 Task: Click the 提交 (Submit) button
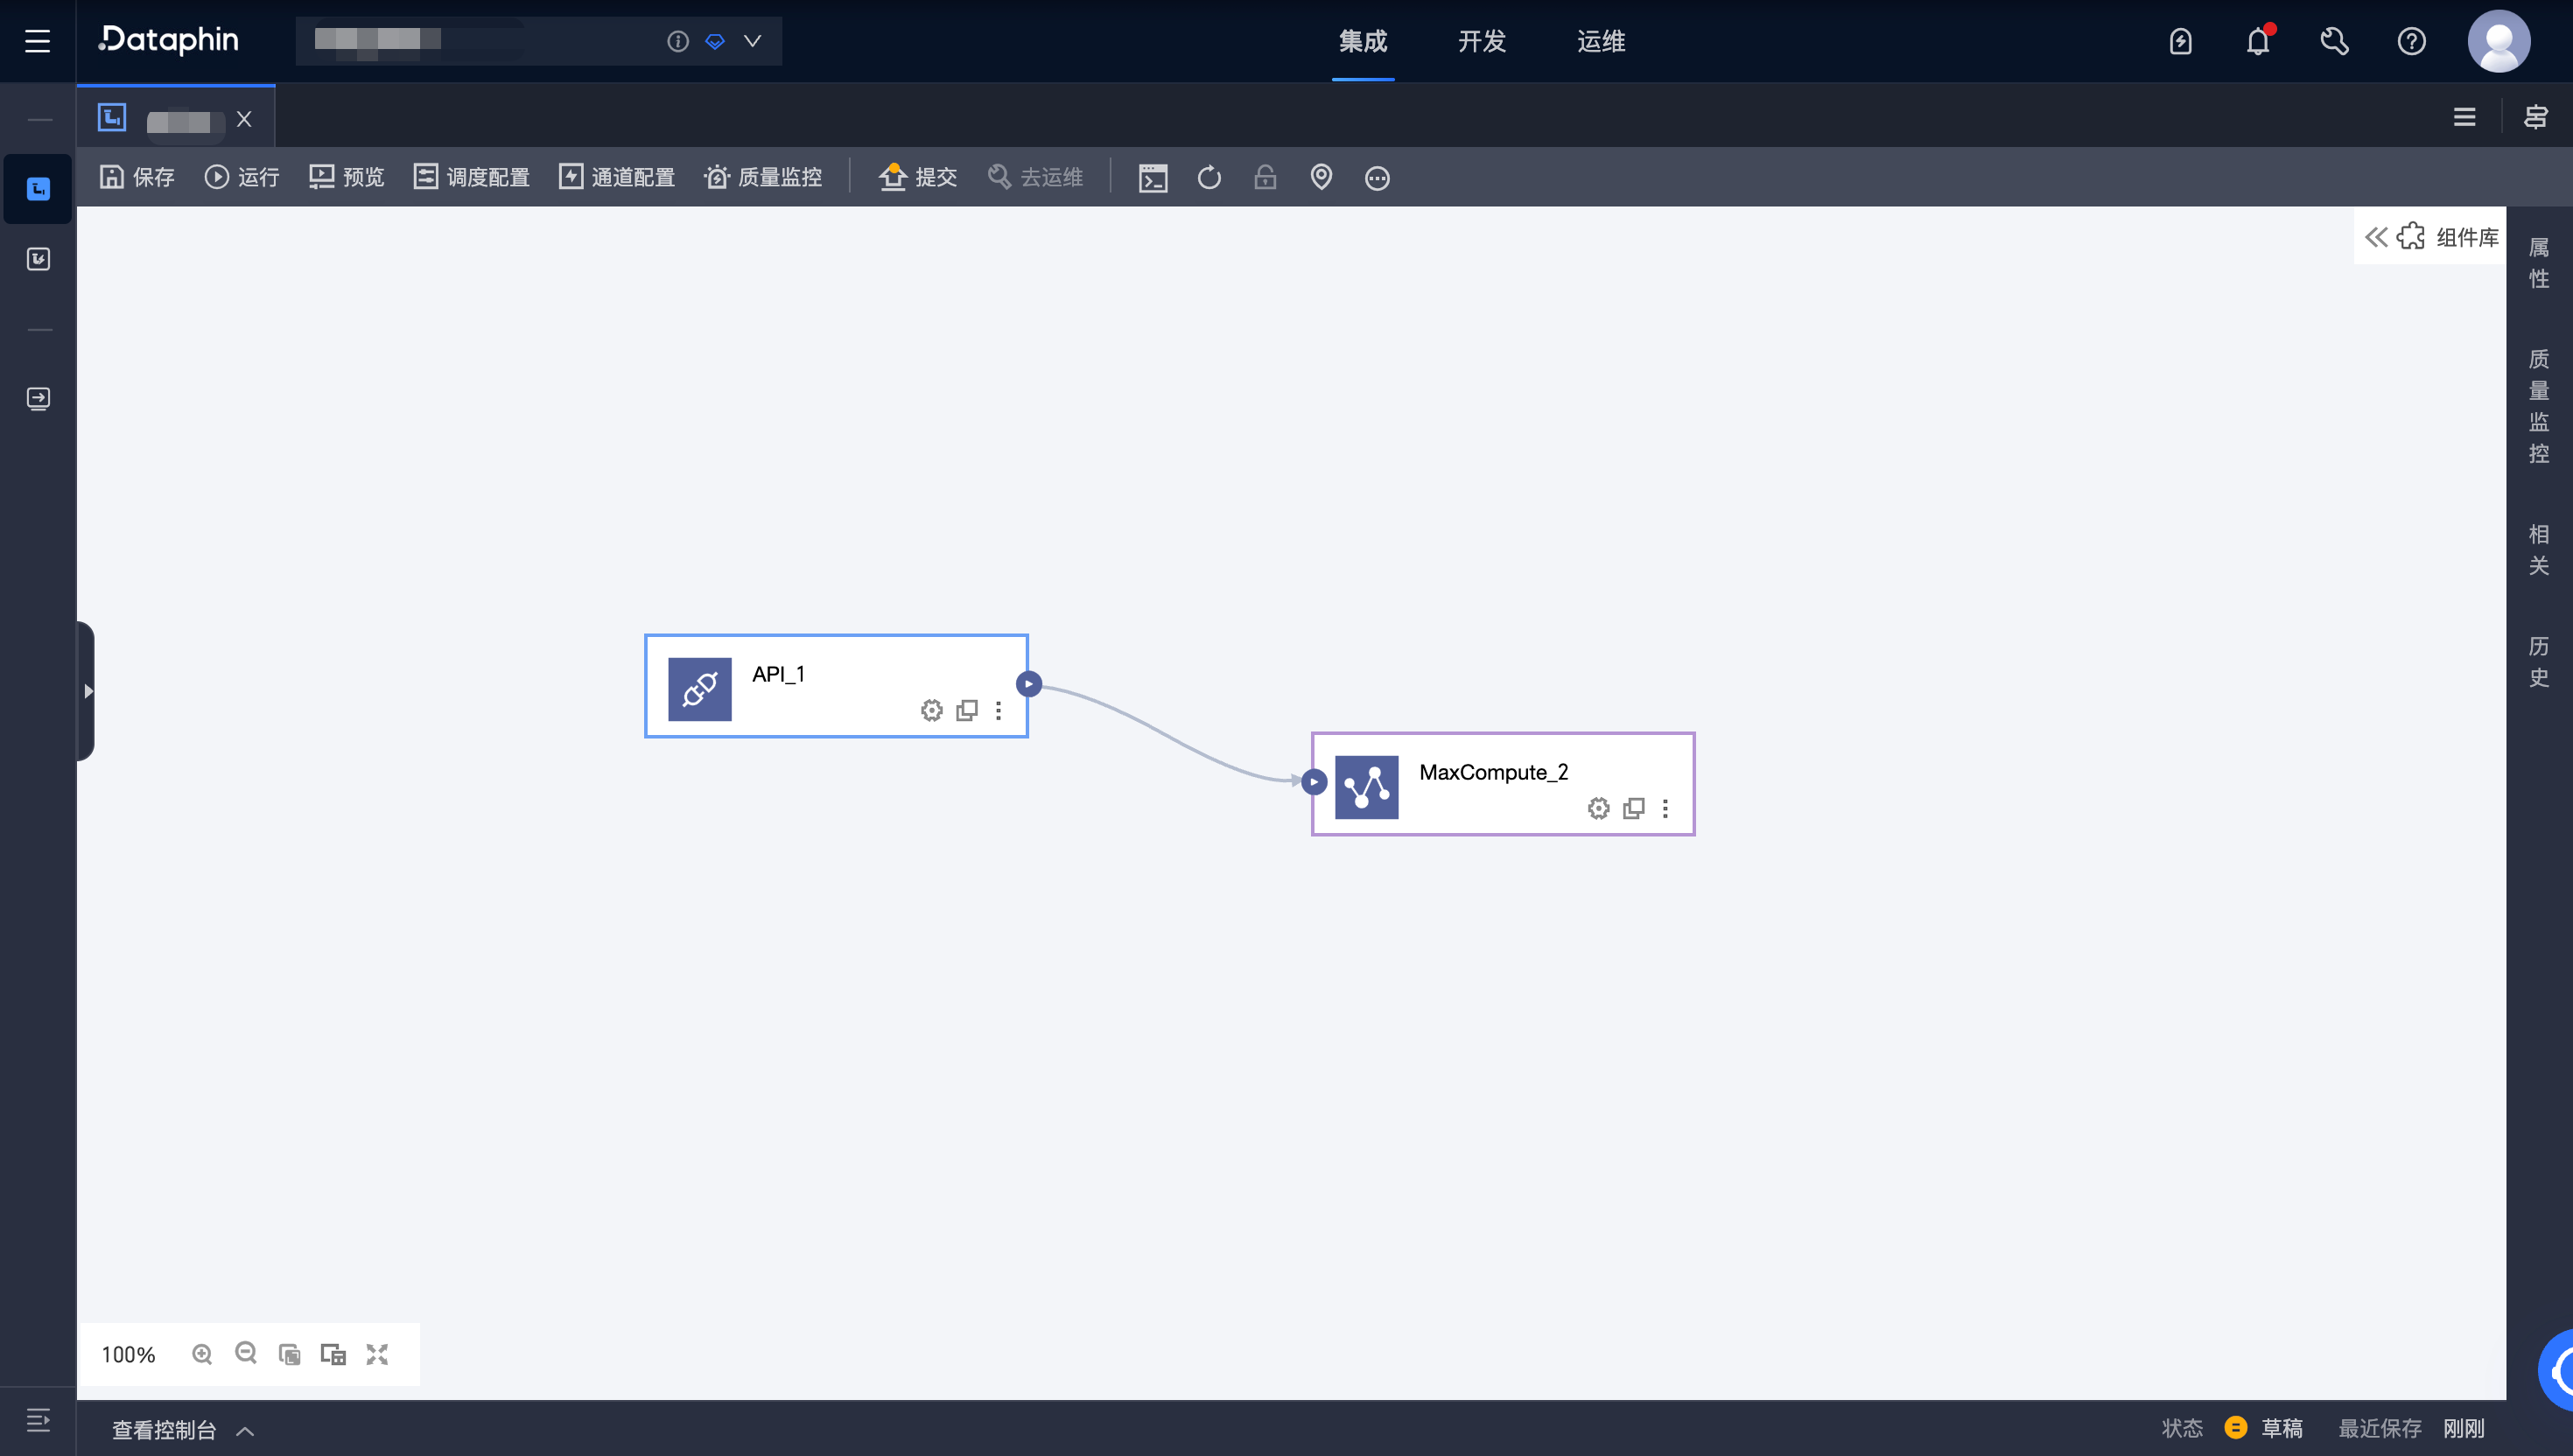[917, 177]
